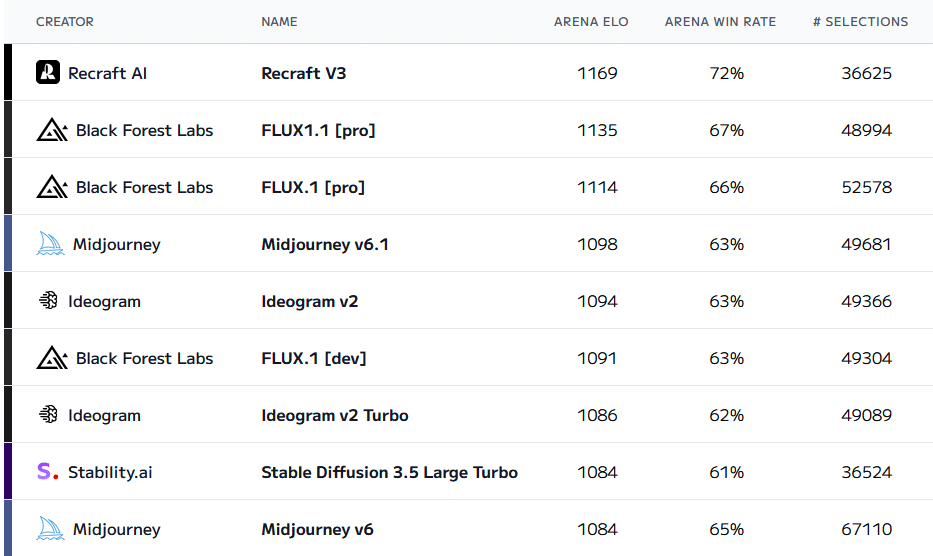933x556 pixels.
Task: Select the Midjourney v6.1 model name
Action: coord(325,245)
